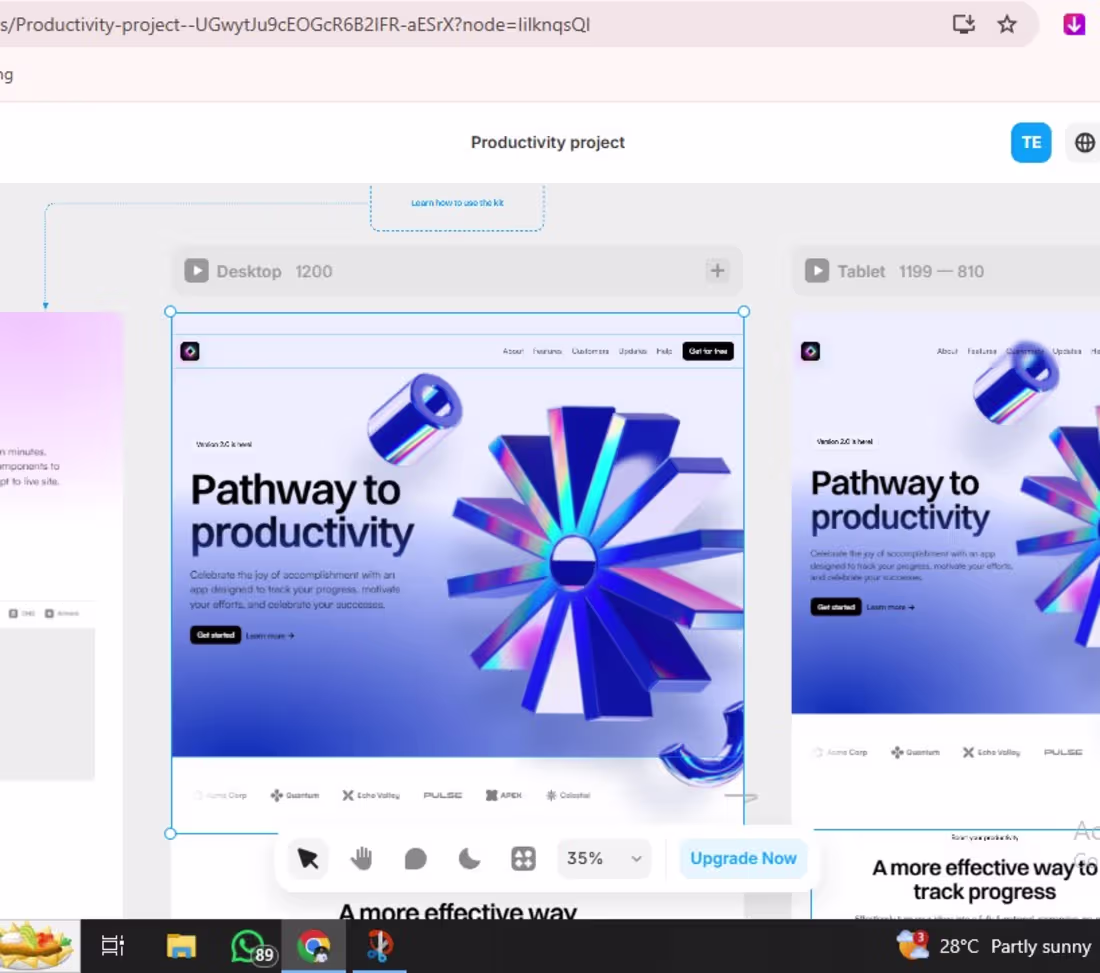Select the cursor tool in the bottom toolbar
This screenshot has width=1100, height=973.
[307, 858]
